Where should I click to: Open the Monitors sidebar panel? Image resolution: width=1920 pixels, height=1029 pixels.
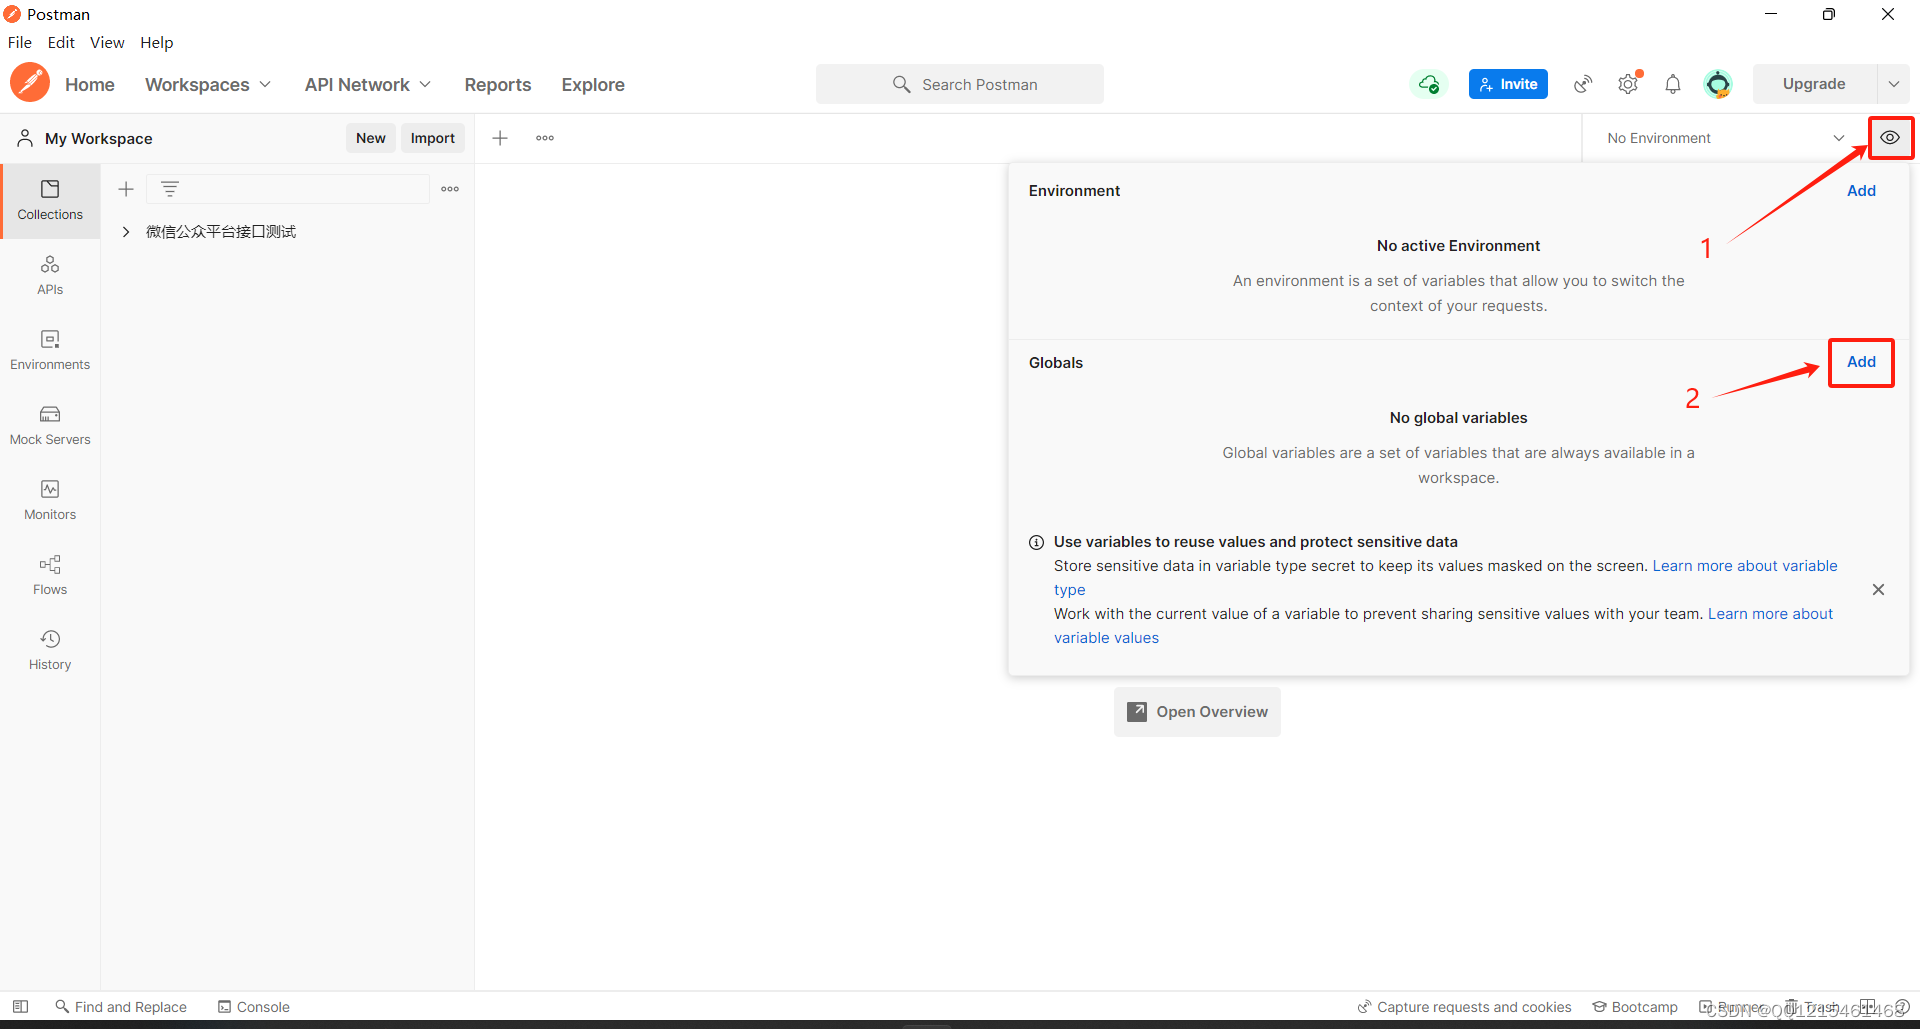(x=50, y=501)
